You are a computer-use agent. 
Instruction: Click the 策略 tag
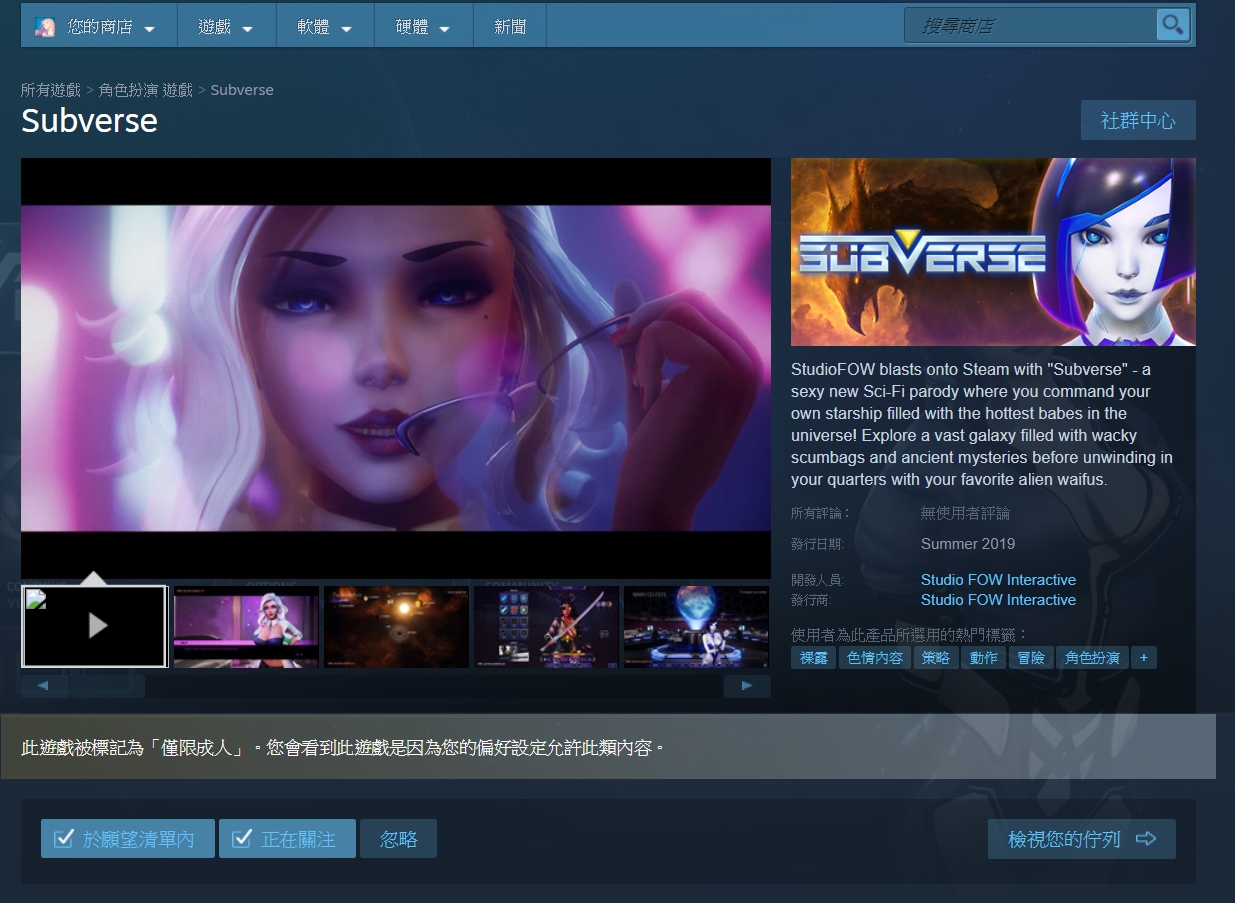coord(938,657)
